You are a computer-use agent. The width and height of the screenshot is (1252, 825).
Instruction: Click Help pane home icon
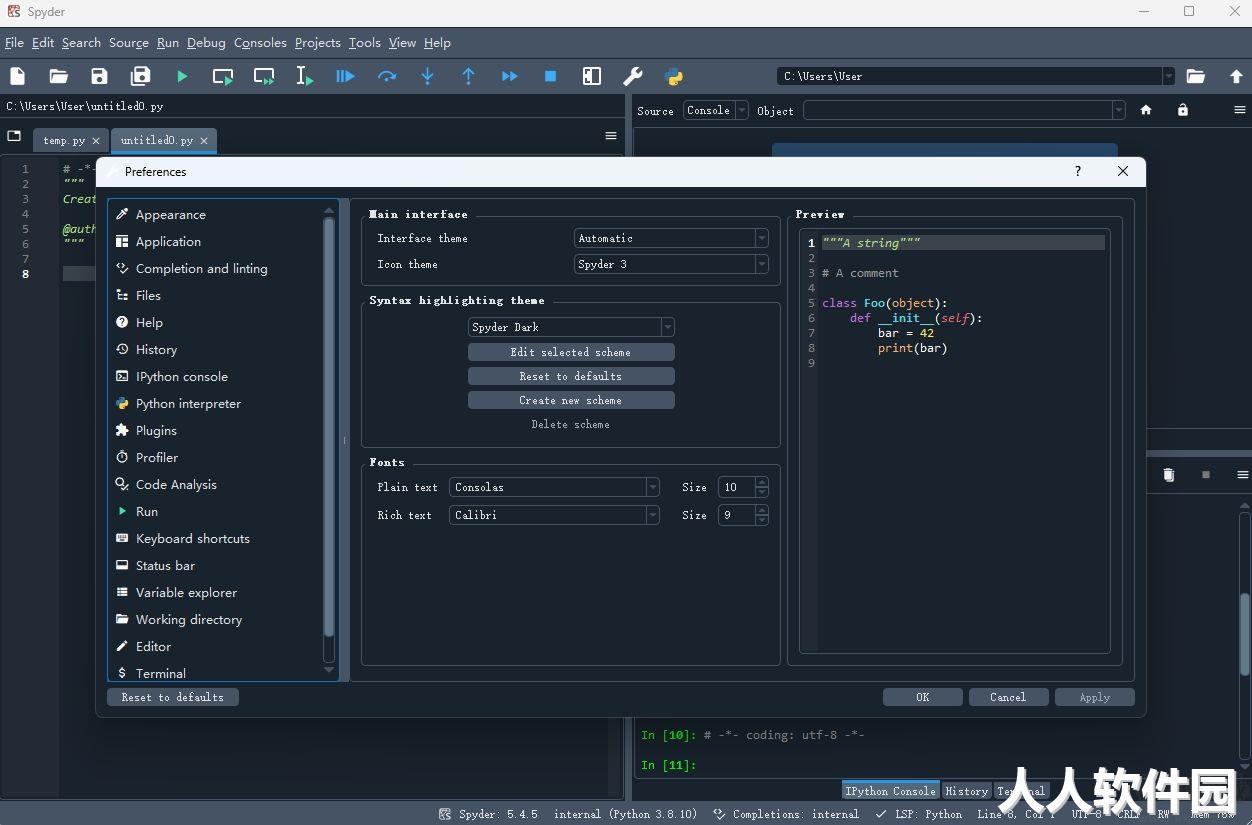(1146, 110)
